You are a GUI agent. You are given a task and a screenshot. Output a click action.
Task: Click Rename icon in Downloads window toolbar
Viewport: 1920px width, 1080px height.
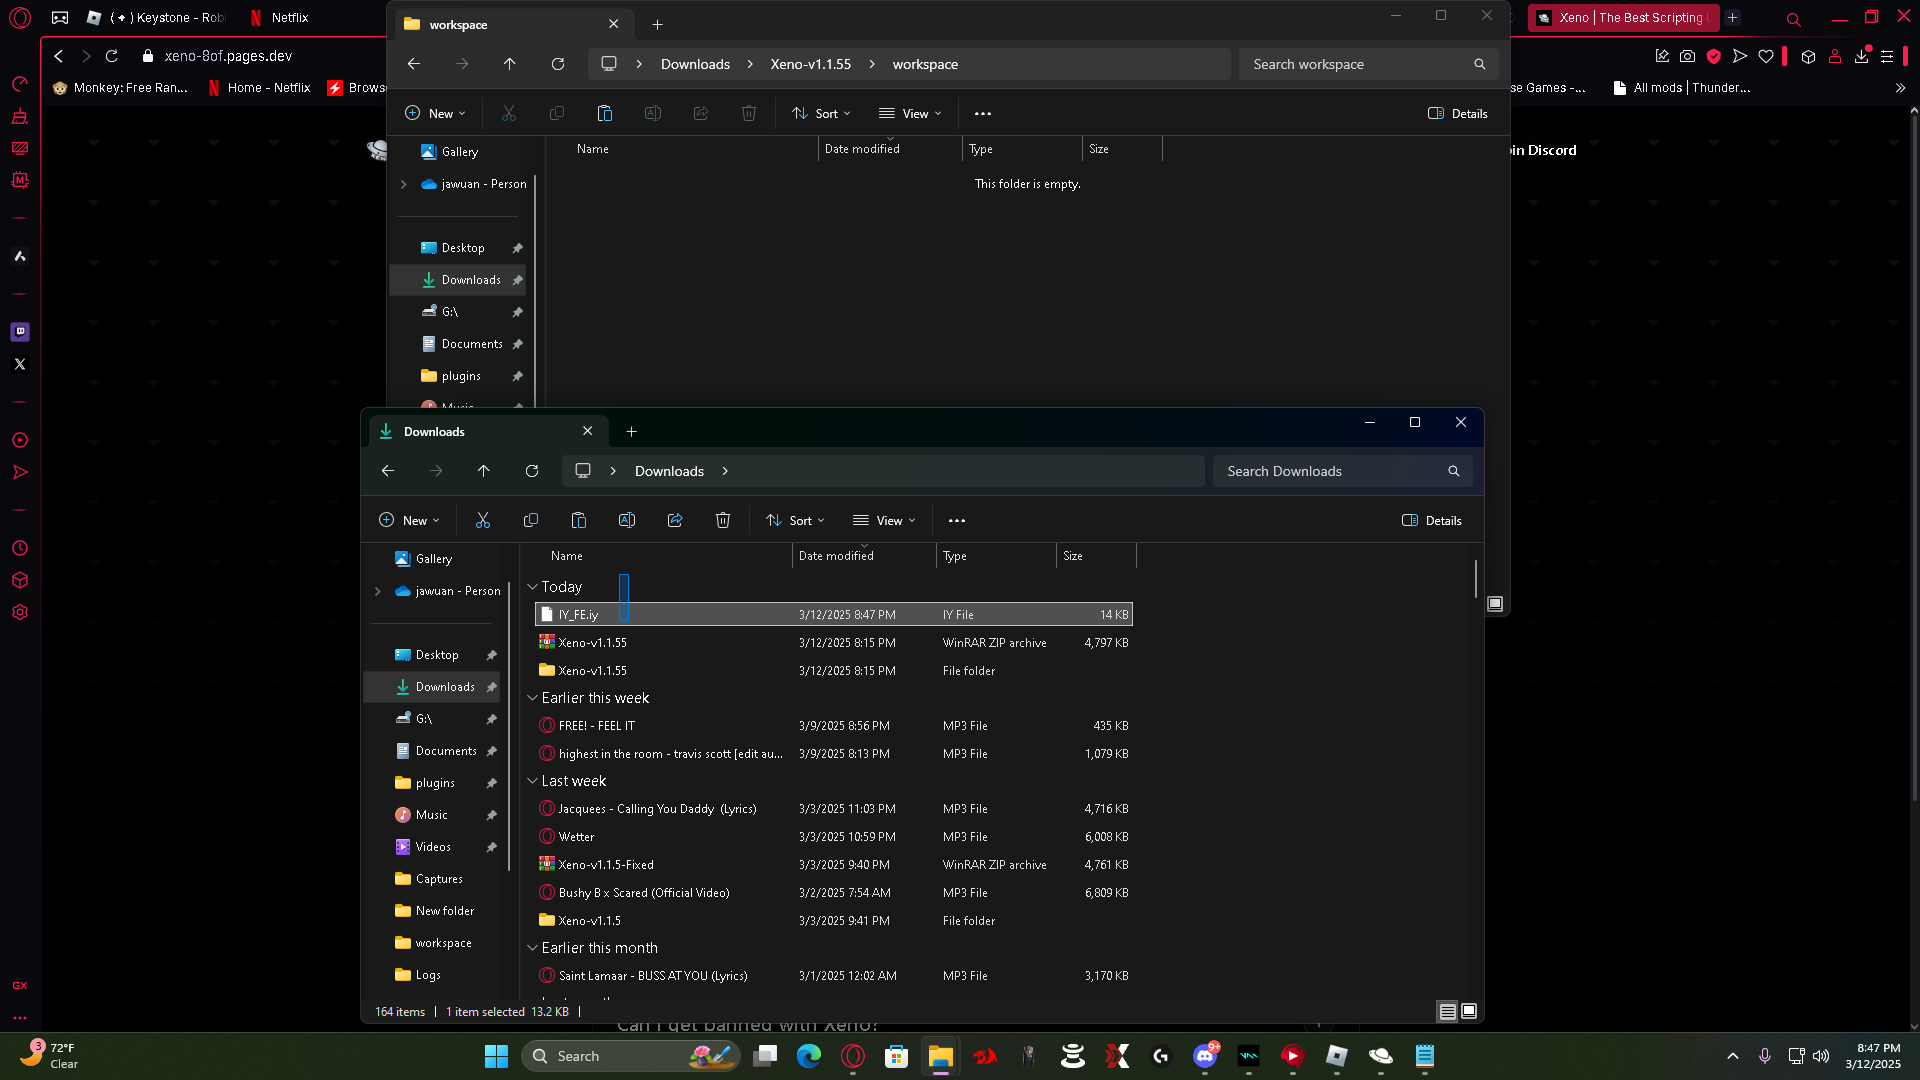coord(627,521)
